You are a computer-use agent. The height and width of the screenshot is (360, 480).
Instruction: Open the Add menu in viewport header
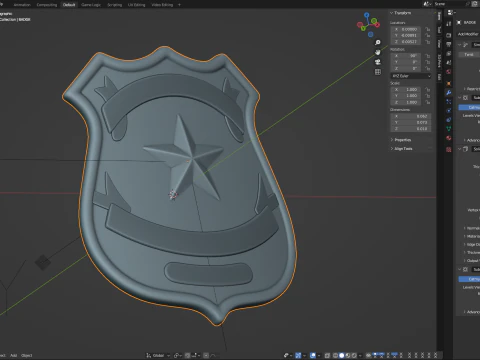click(x=13, y=355)
